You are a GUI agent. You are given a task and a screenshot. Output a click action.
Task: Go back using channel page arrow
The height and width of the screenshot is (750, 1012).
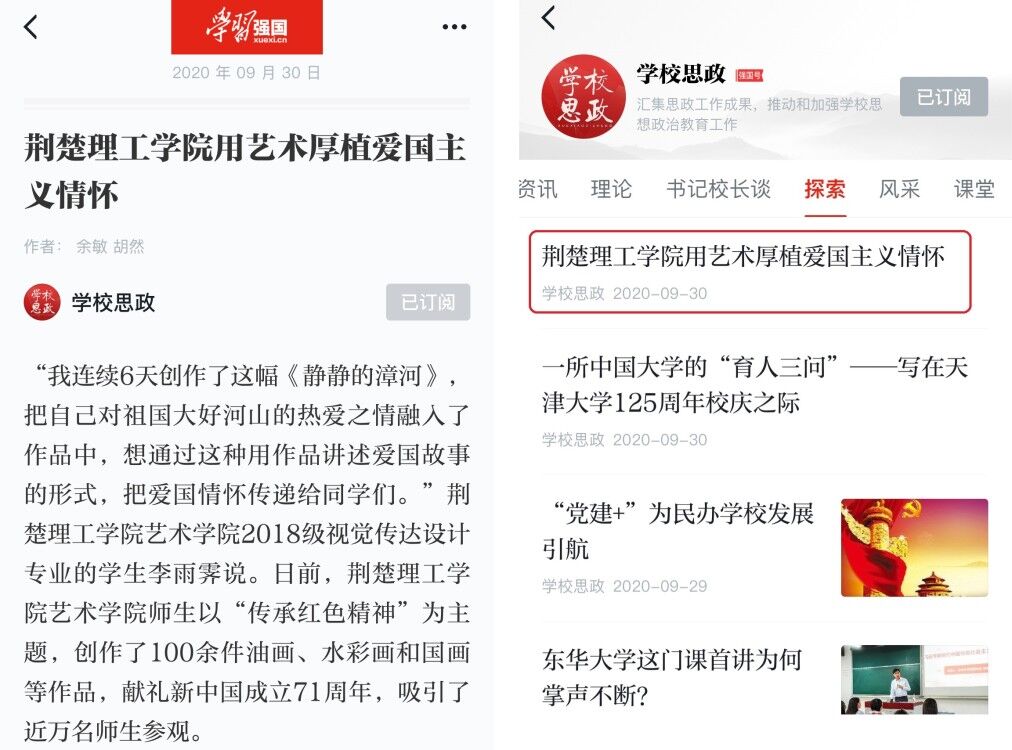pos(549,17)
